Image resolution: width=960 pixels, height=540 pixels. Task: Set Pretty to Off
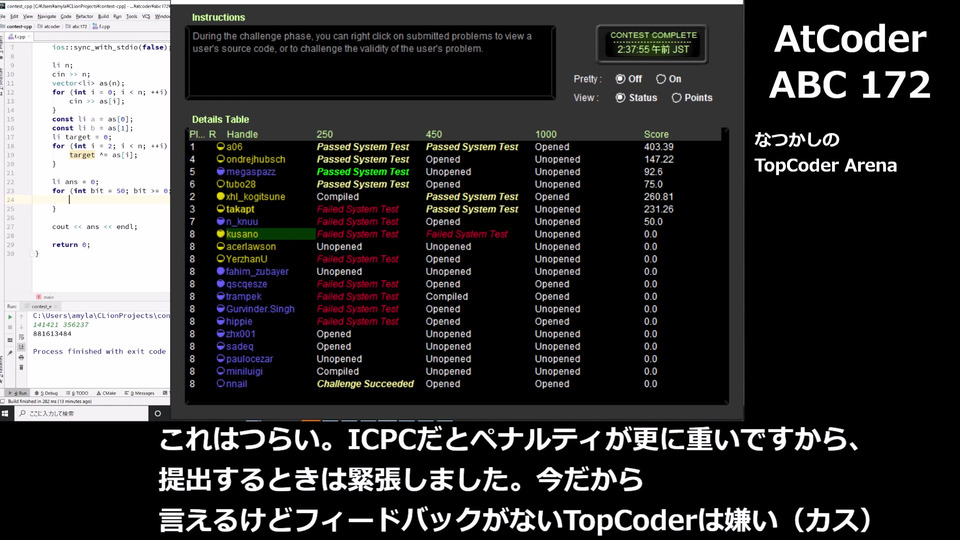(x=628, y=79)
